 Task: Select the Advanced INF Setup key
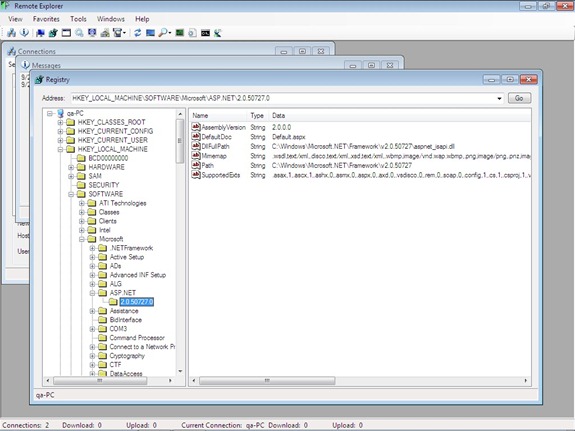coord(138,275)
